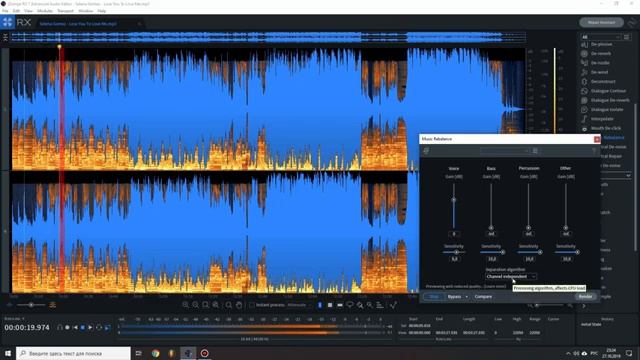Viewport: 640px width, 360px height.
Task: Collapse the waveform overview strip
Action: (x=5, y=38)
